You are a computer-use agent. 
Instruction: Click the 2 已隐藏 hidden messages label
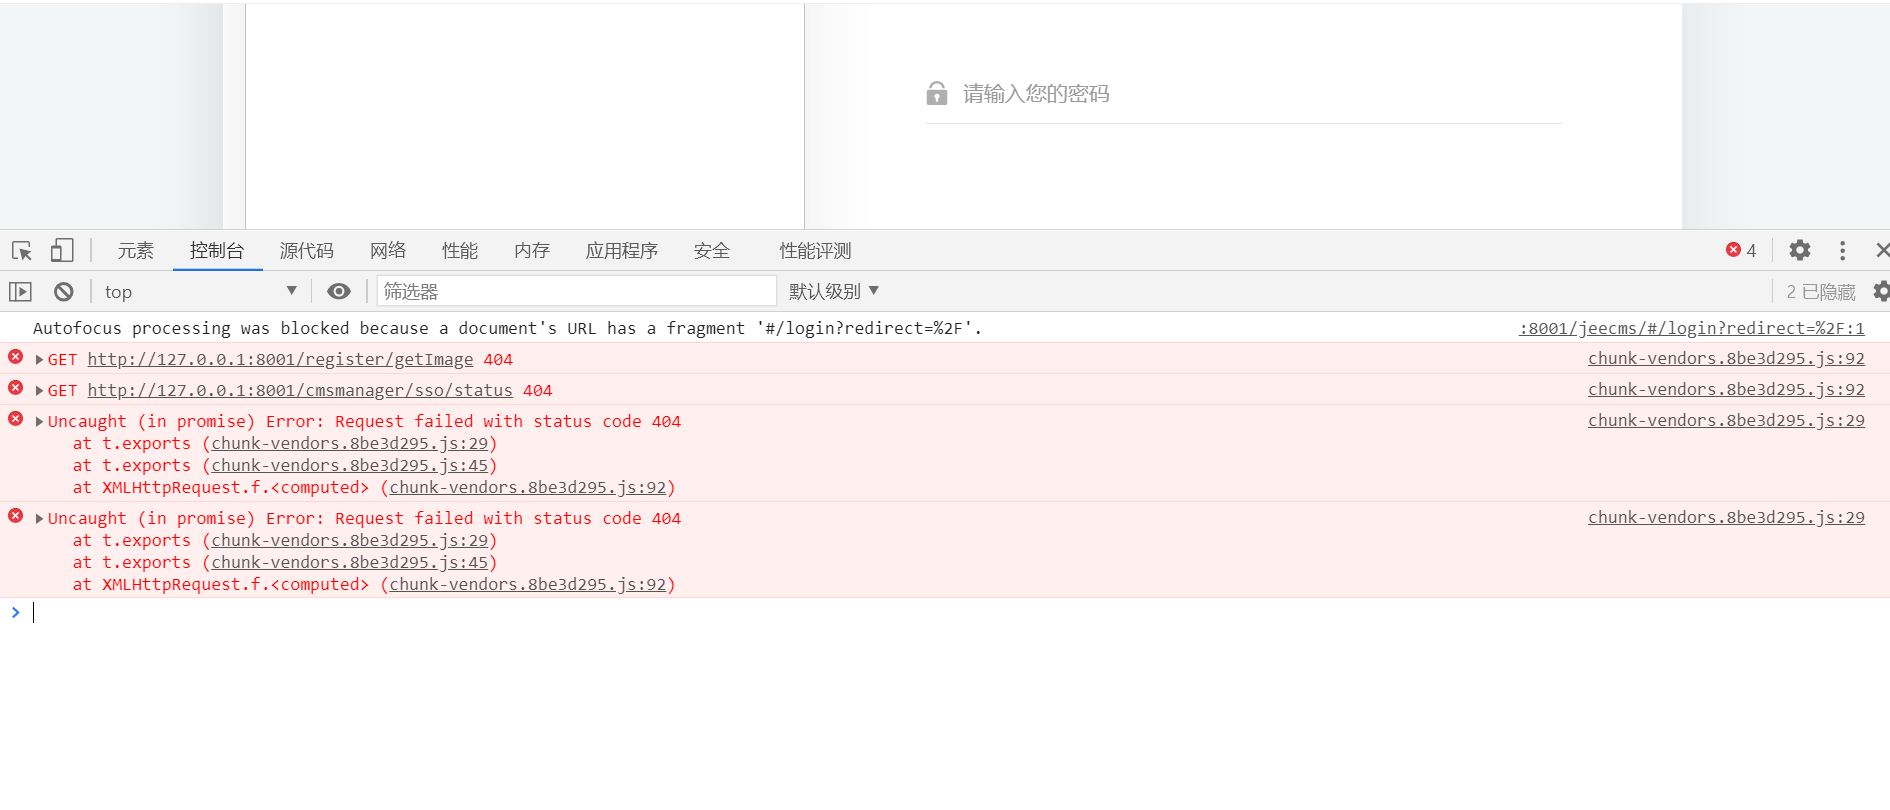click(1821, 292)
